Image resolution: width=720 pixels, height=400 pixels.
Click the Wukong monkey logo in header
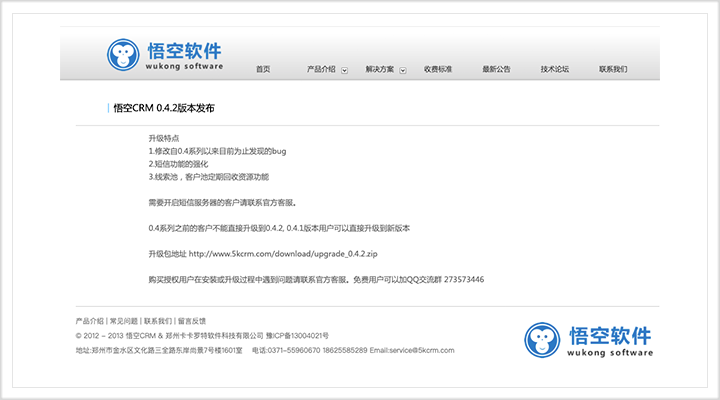(x=123, y=56)
